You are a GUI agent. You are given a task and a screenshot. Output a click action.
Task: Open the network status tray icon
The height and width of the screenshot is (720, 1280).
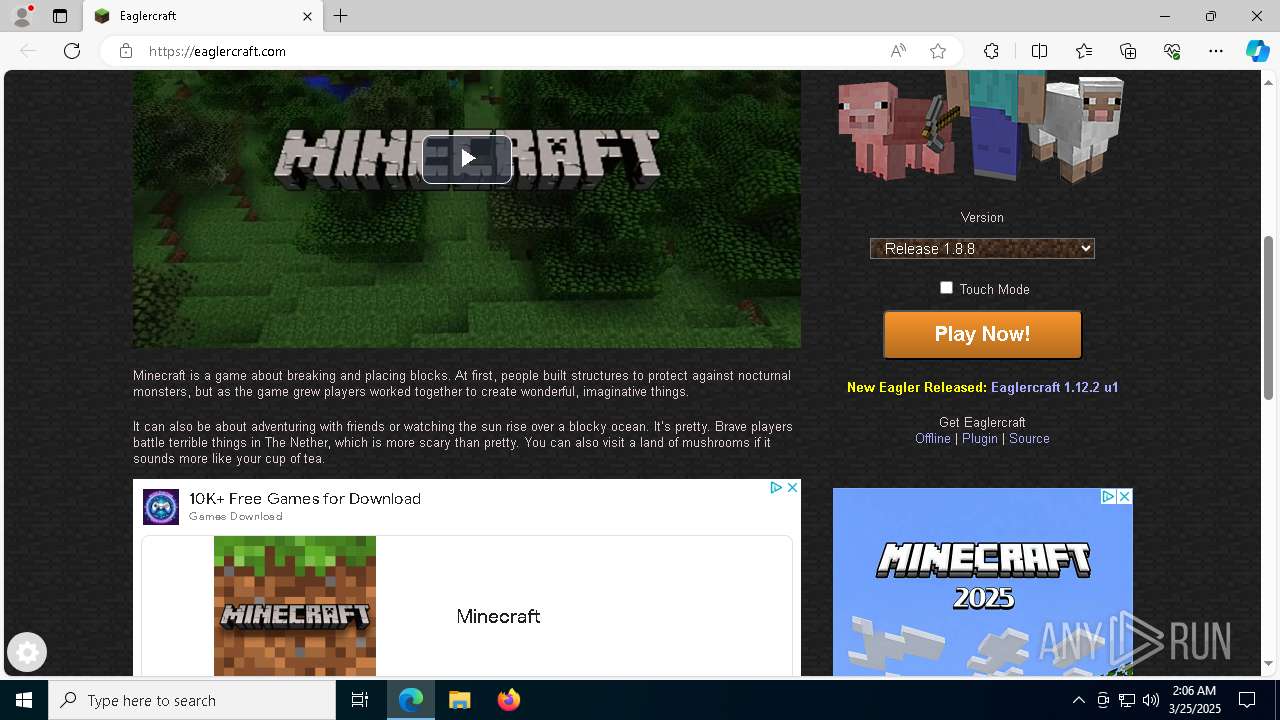(1127, 700)
